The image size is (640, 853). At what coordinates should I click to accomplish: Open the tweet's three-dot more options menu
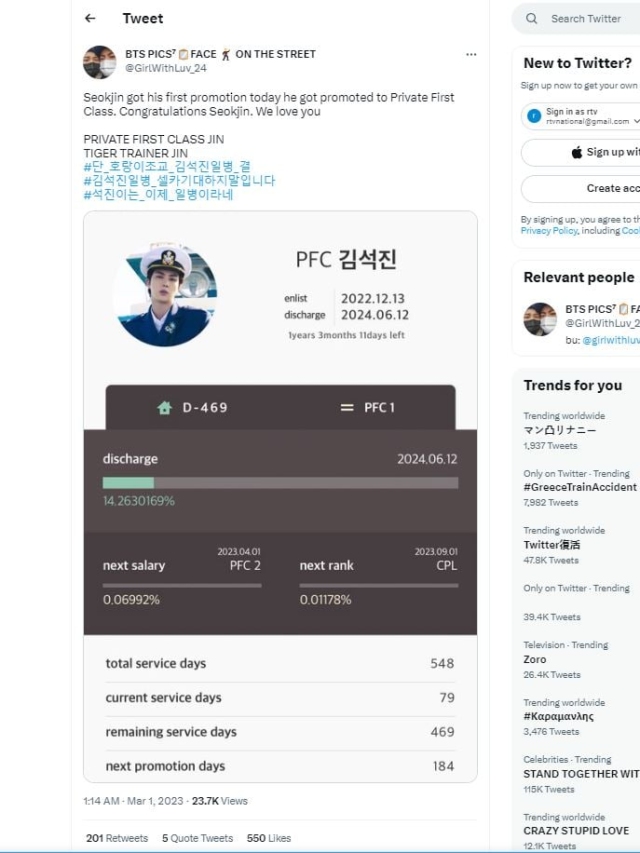pyautogui.click(x=471, y=54)
